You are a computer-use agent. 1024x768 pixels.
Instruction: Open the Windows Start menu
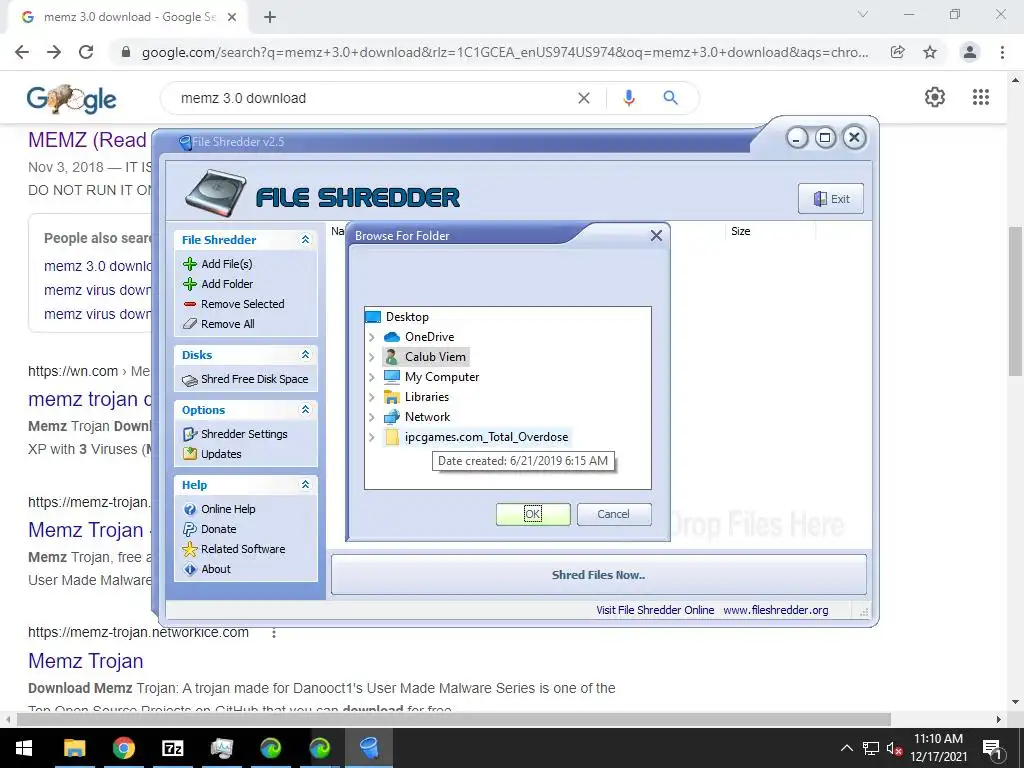pyautogui.click(x=24, y=748)
